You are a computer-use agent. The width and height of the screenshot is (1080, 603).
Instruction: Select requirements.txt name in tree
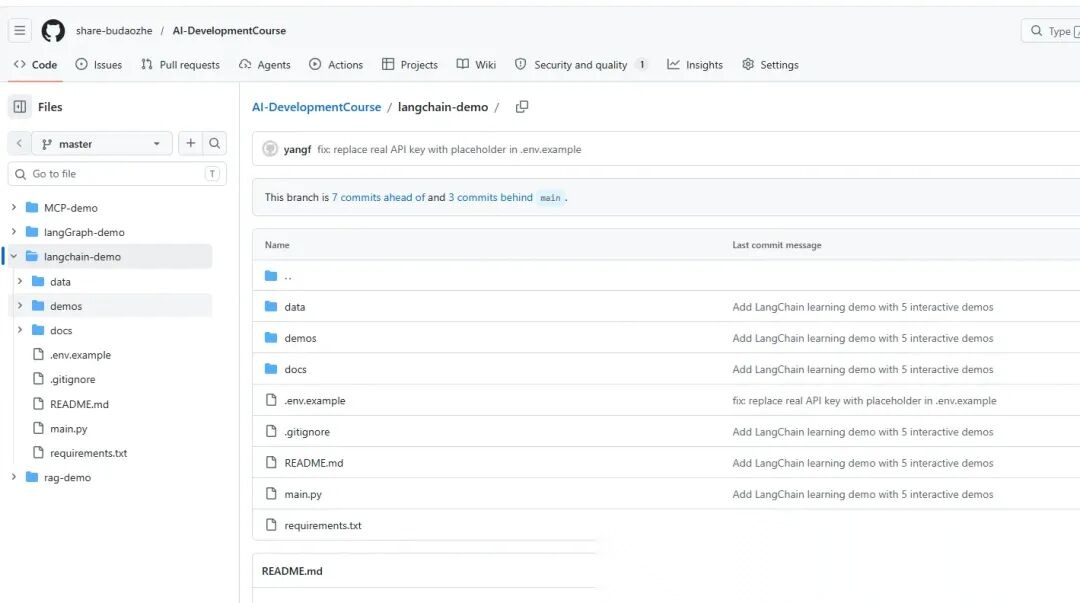(x=88, y=453)
